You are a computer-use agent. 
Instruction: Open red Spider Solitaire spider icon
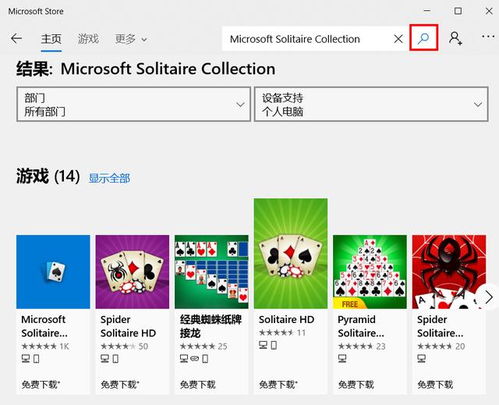click(449, 272)
